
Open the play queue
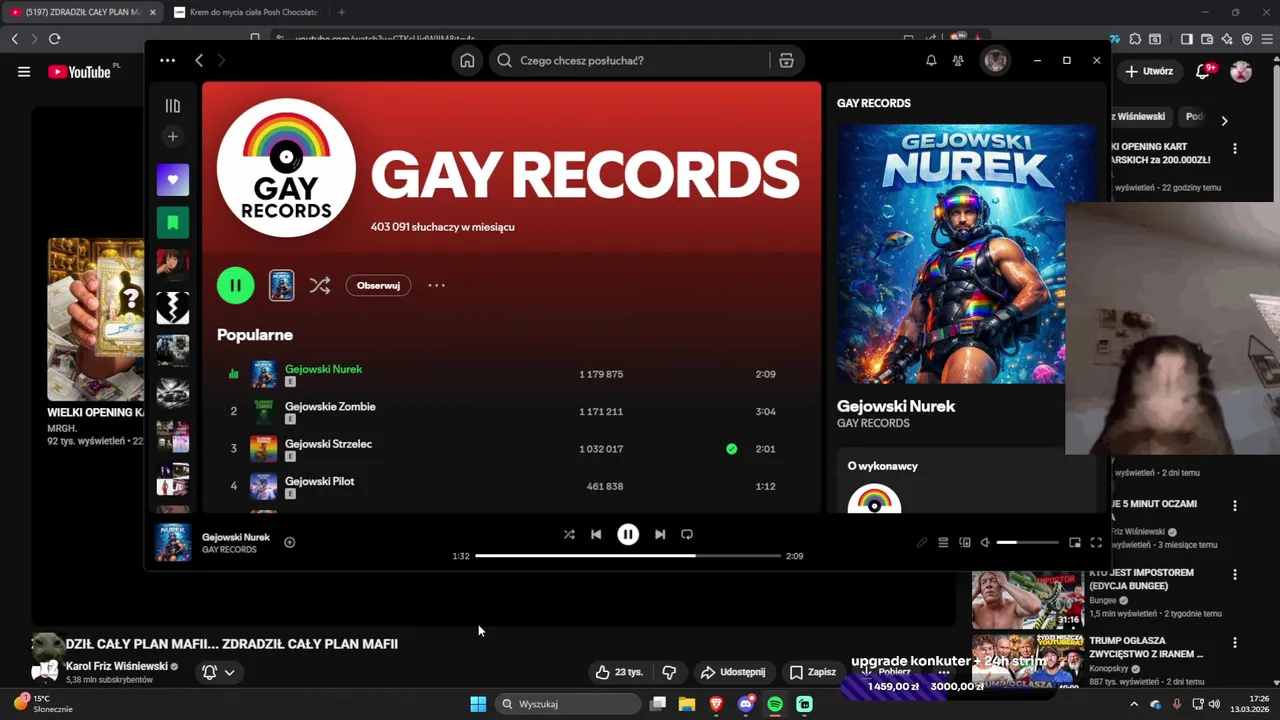pos(943,542)
